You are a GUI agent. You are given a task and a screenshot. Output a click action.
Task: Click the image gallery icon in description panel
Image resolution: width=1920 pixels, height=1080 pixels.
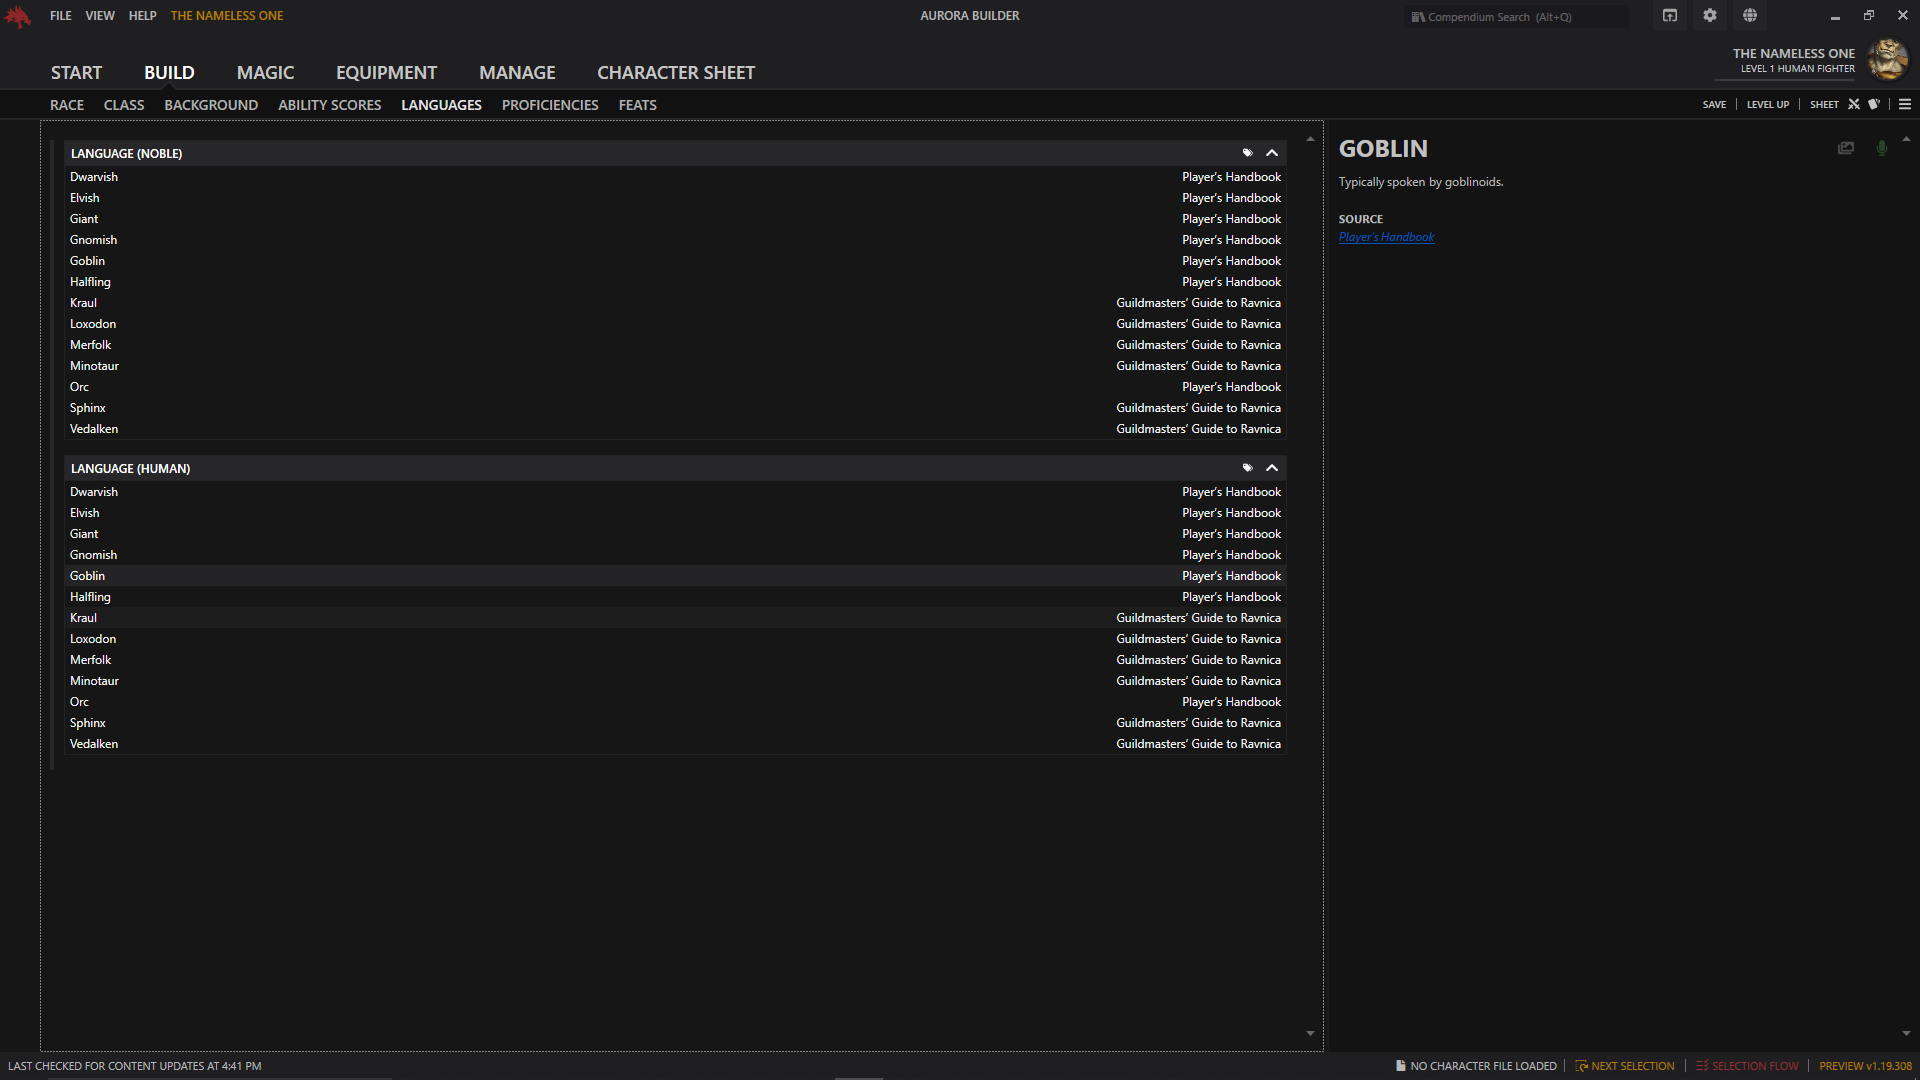pos(1846,148)
